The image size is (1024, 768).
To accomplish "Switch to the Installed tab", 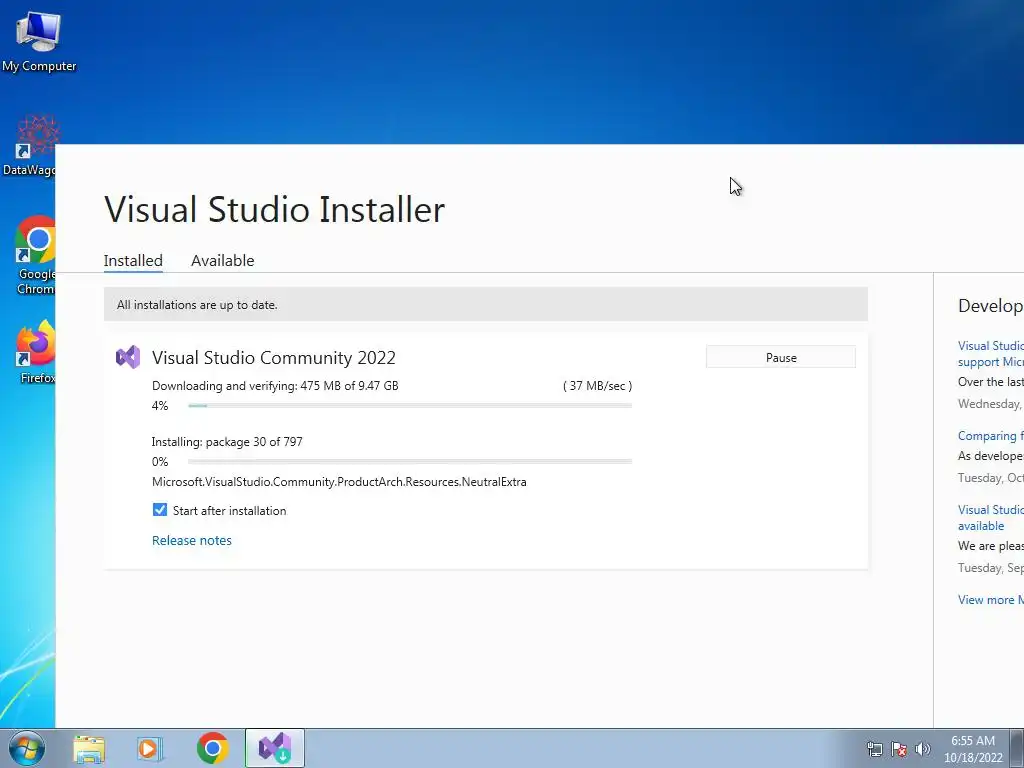I will [x=133, y=261].
